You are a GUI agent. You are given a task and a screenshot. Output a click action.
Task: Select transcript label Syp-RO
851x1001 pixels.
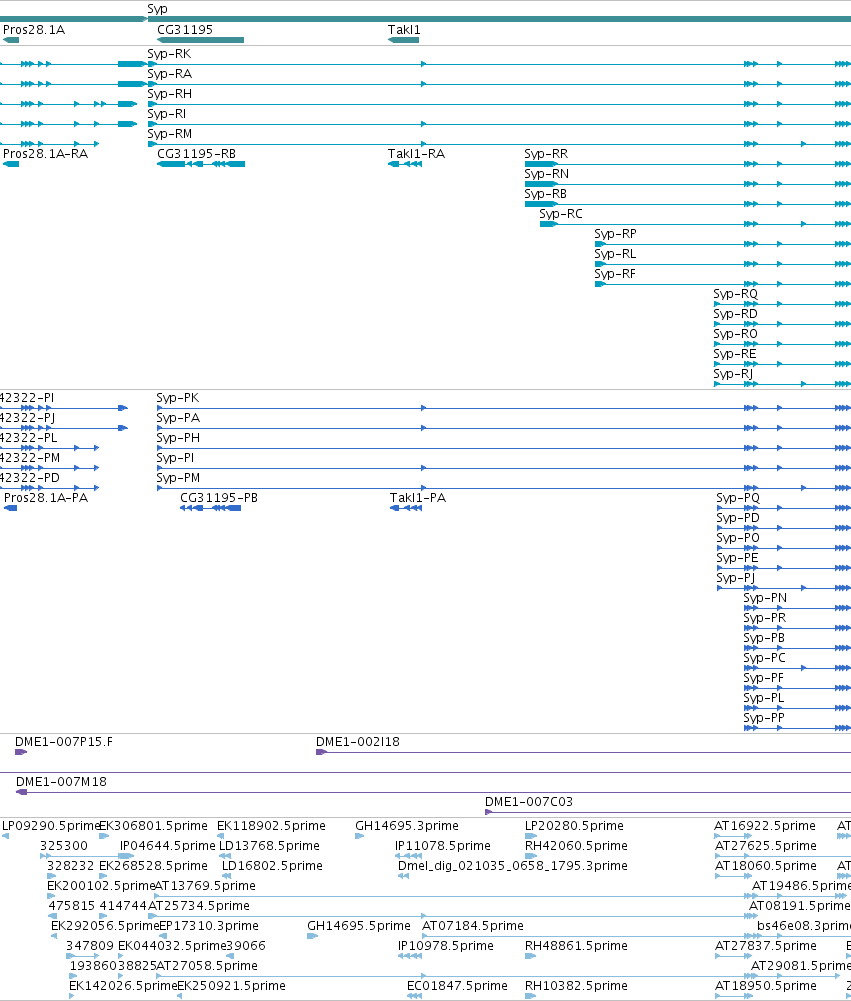click(735, 333)
